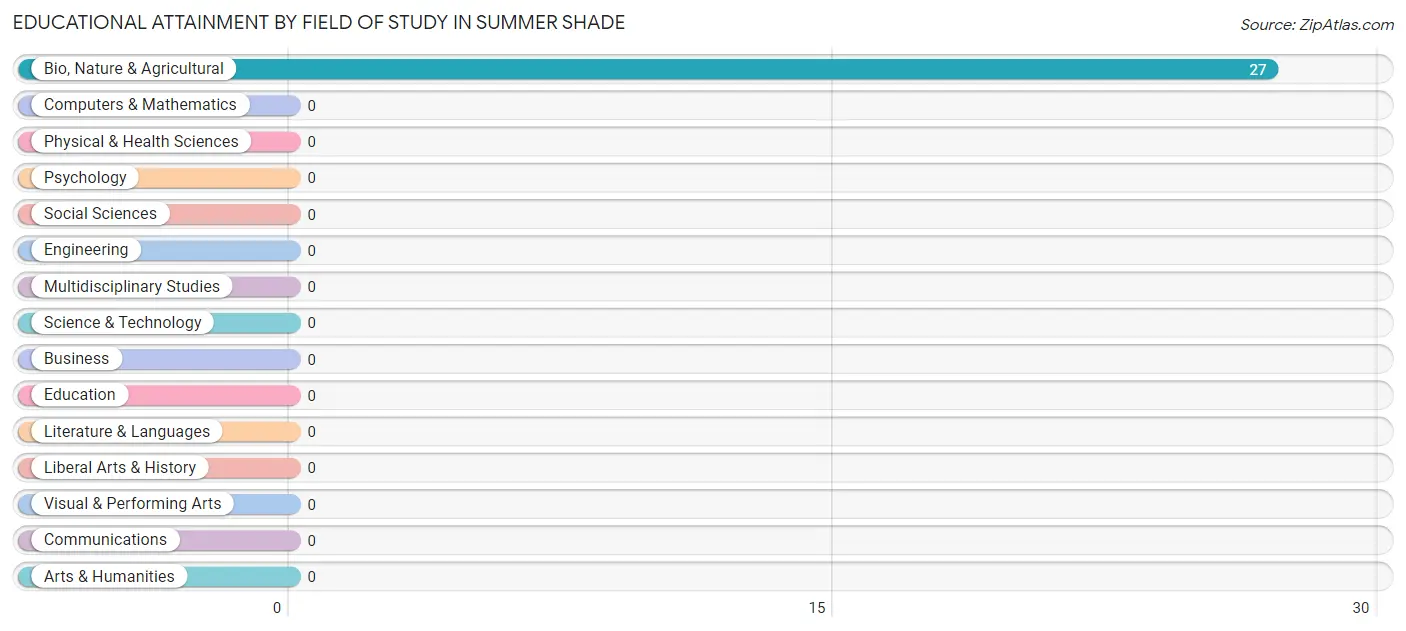Click the Social Sciences label
The image size is (1406, 631).
pyautogui.click(x=100, y=214)
